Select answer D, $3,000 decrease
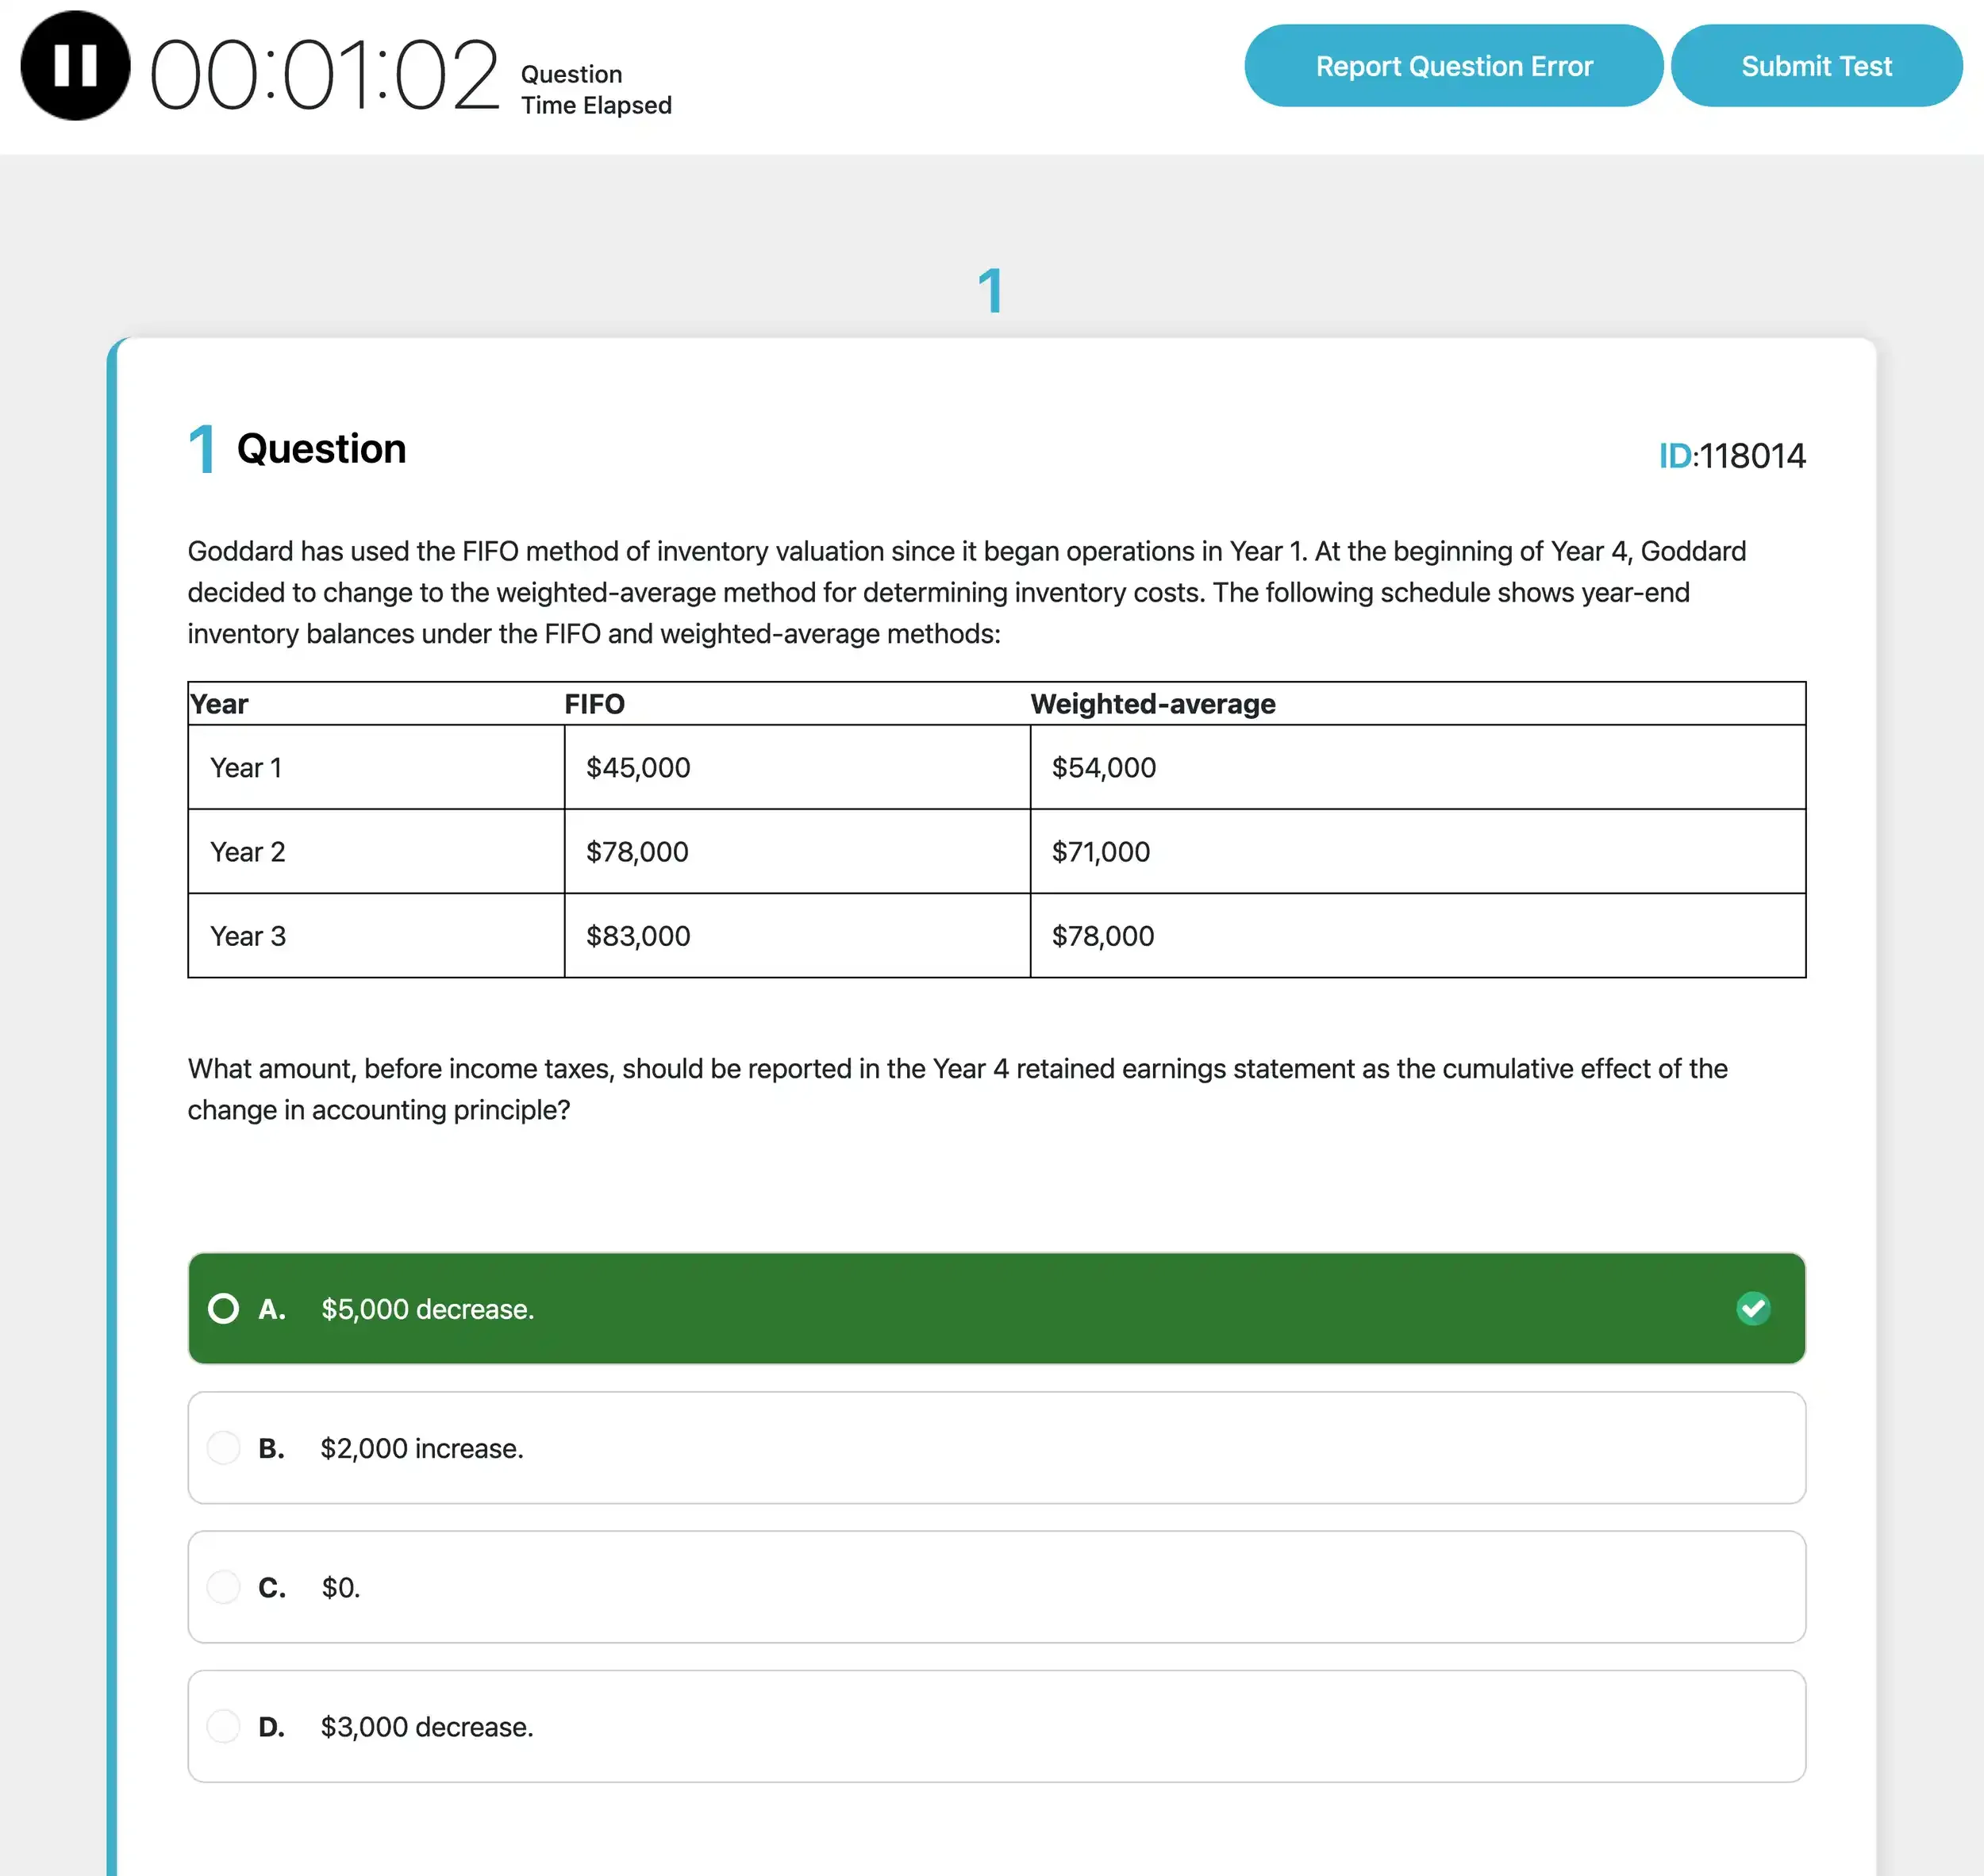The width and height of the screenshot is (1984, 1876). tap(425, 1726)
